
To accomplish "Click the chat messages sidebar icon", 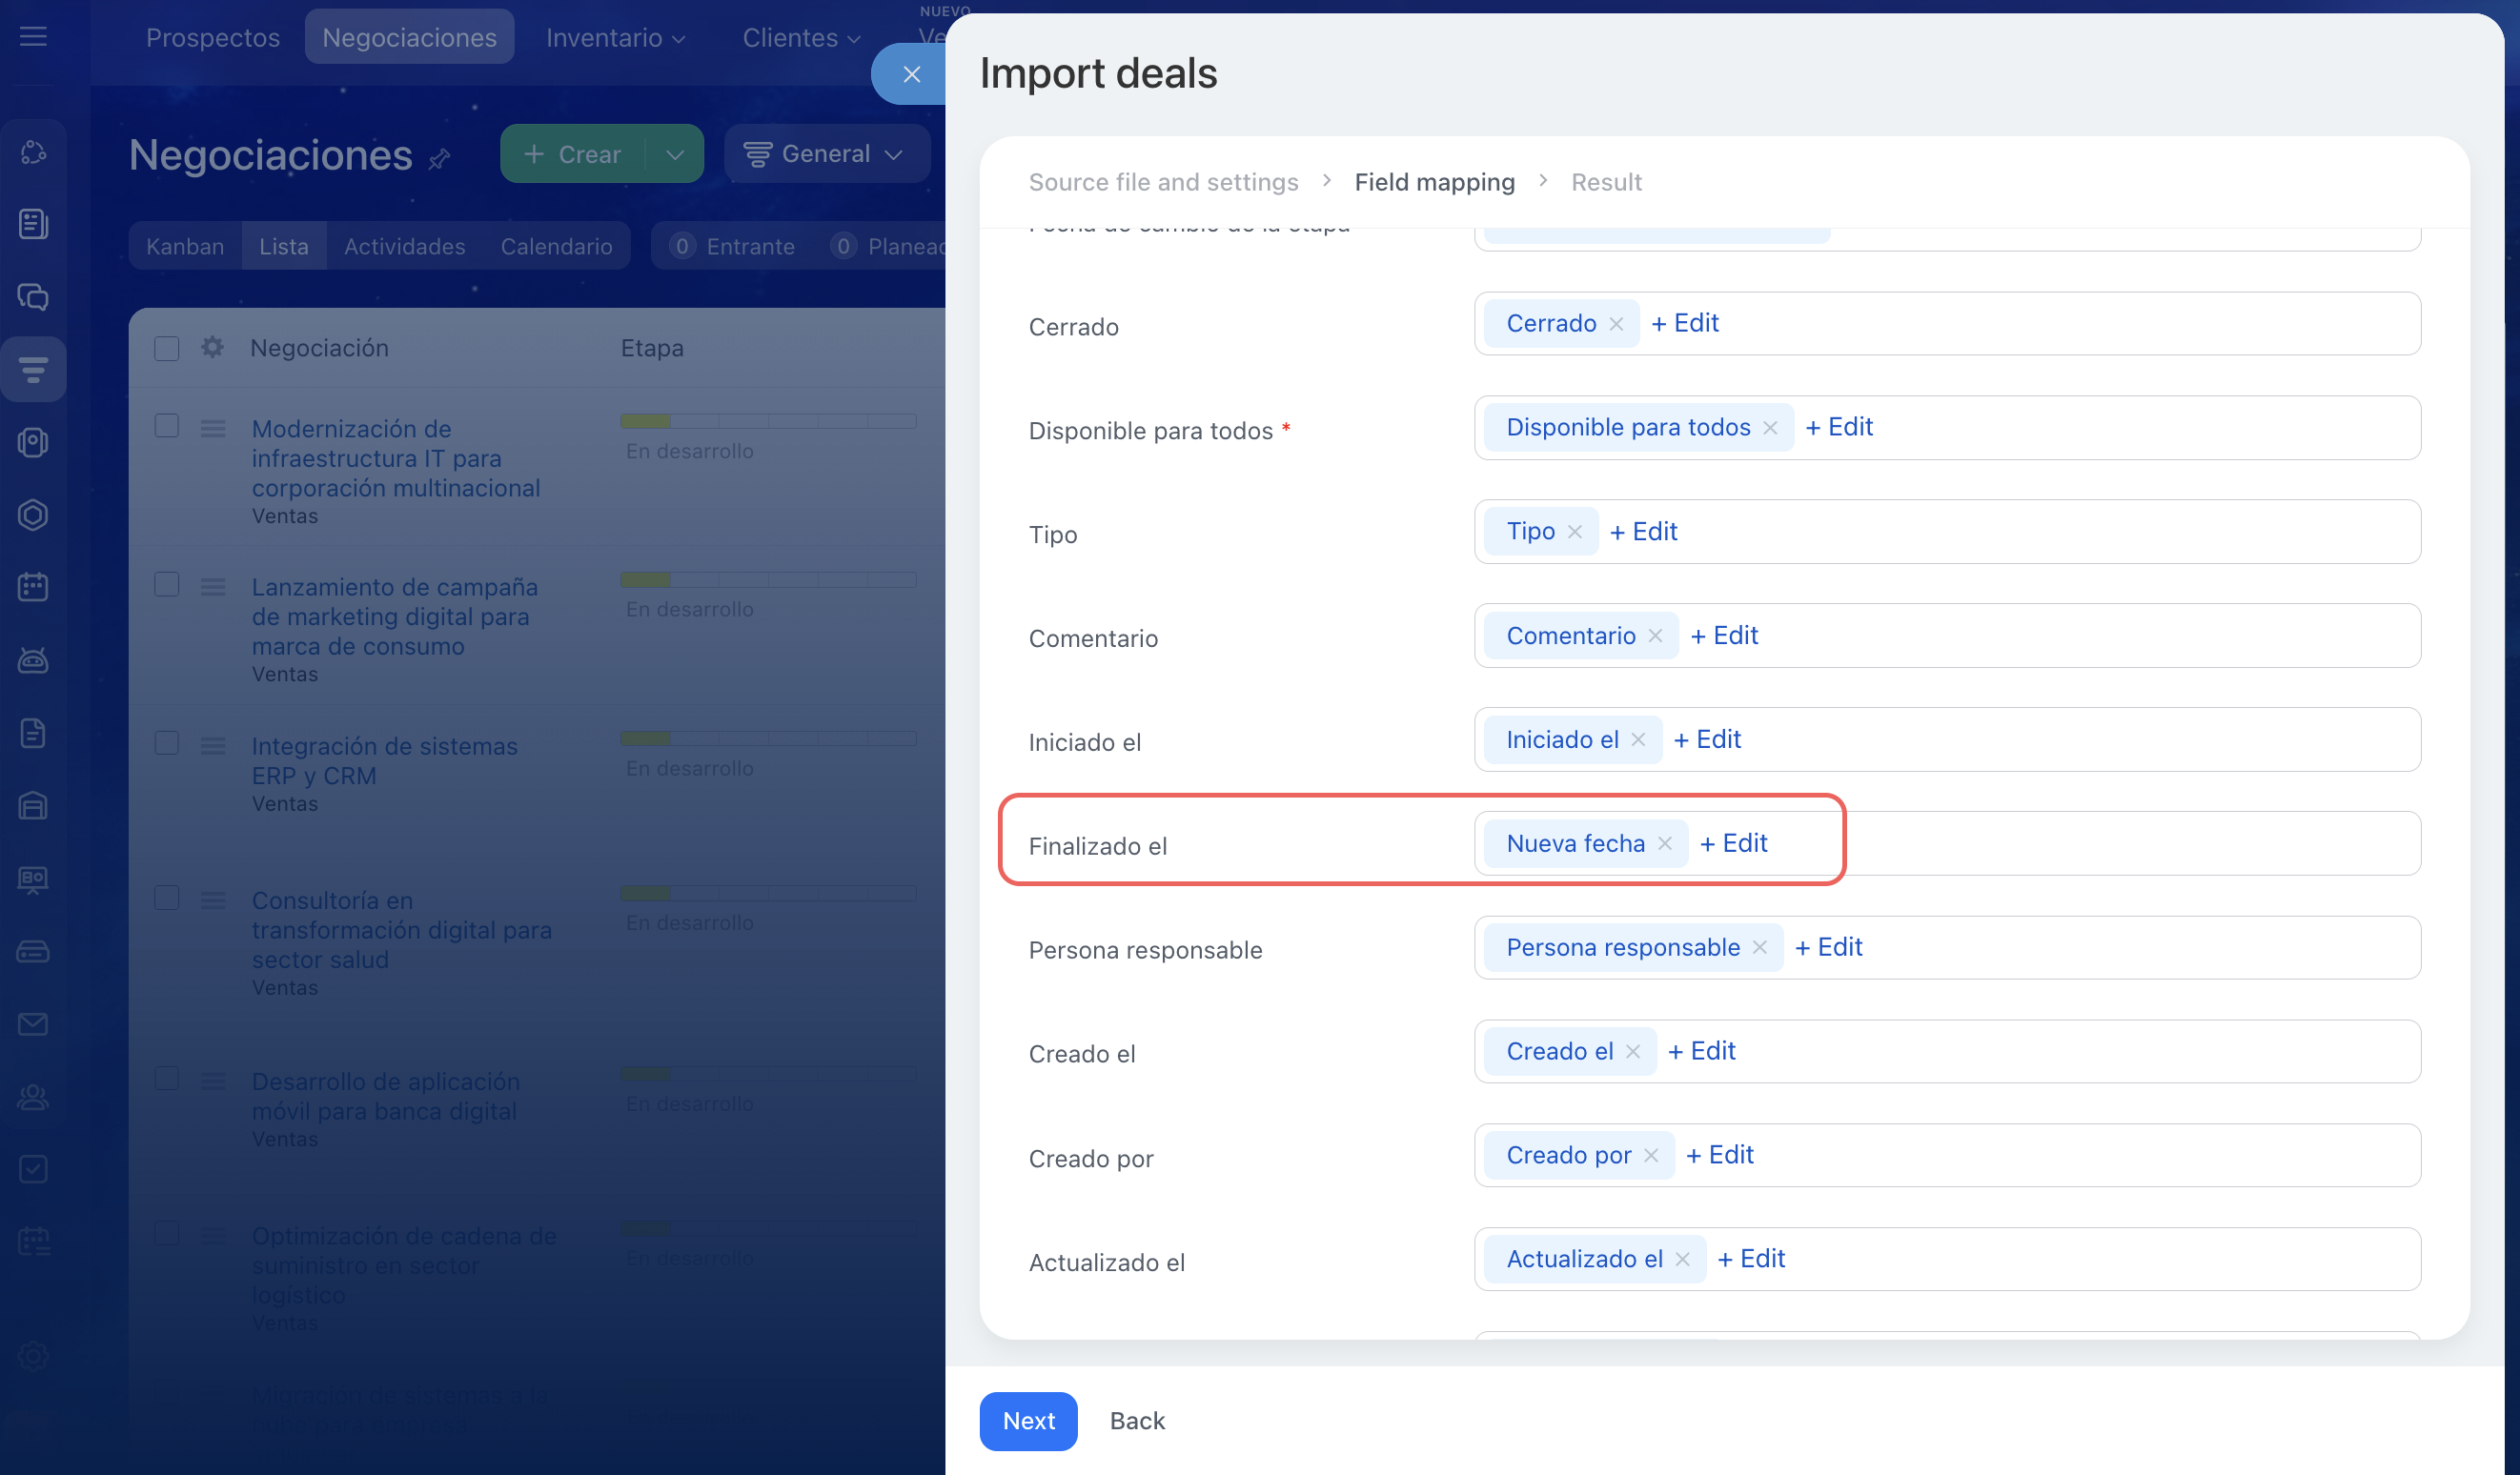I will [x=33, y=297].
